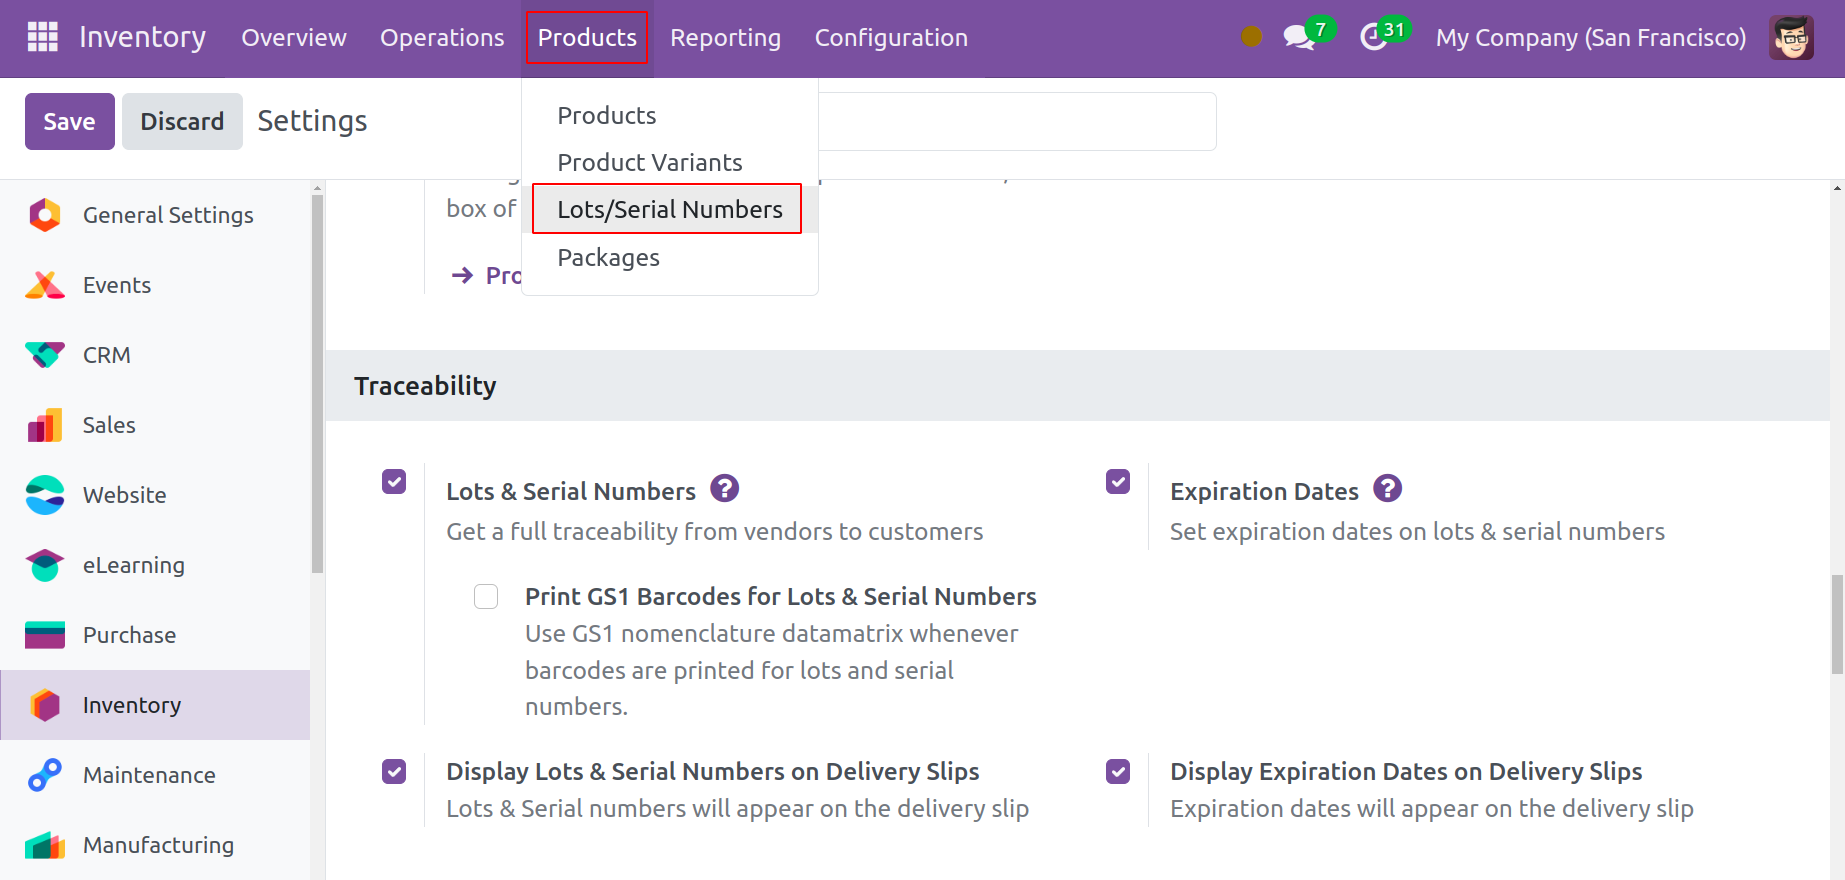Expand the Configuration dropdown
The image size is (1845, 880).
pyautogui.click(x=890, y=38)
